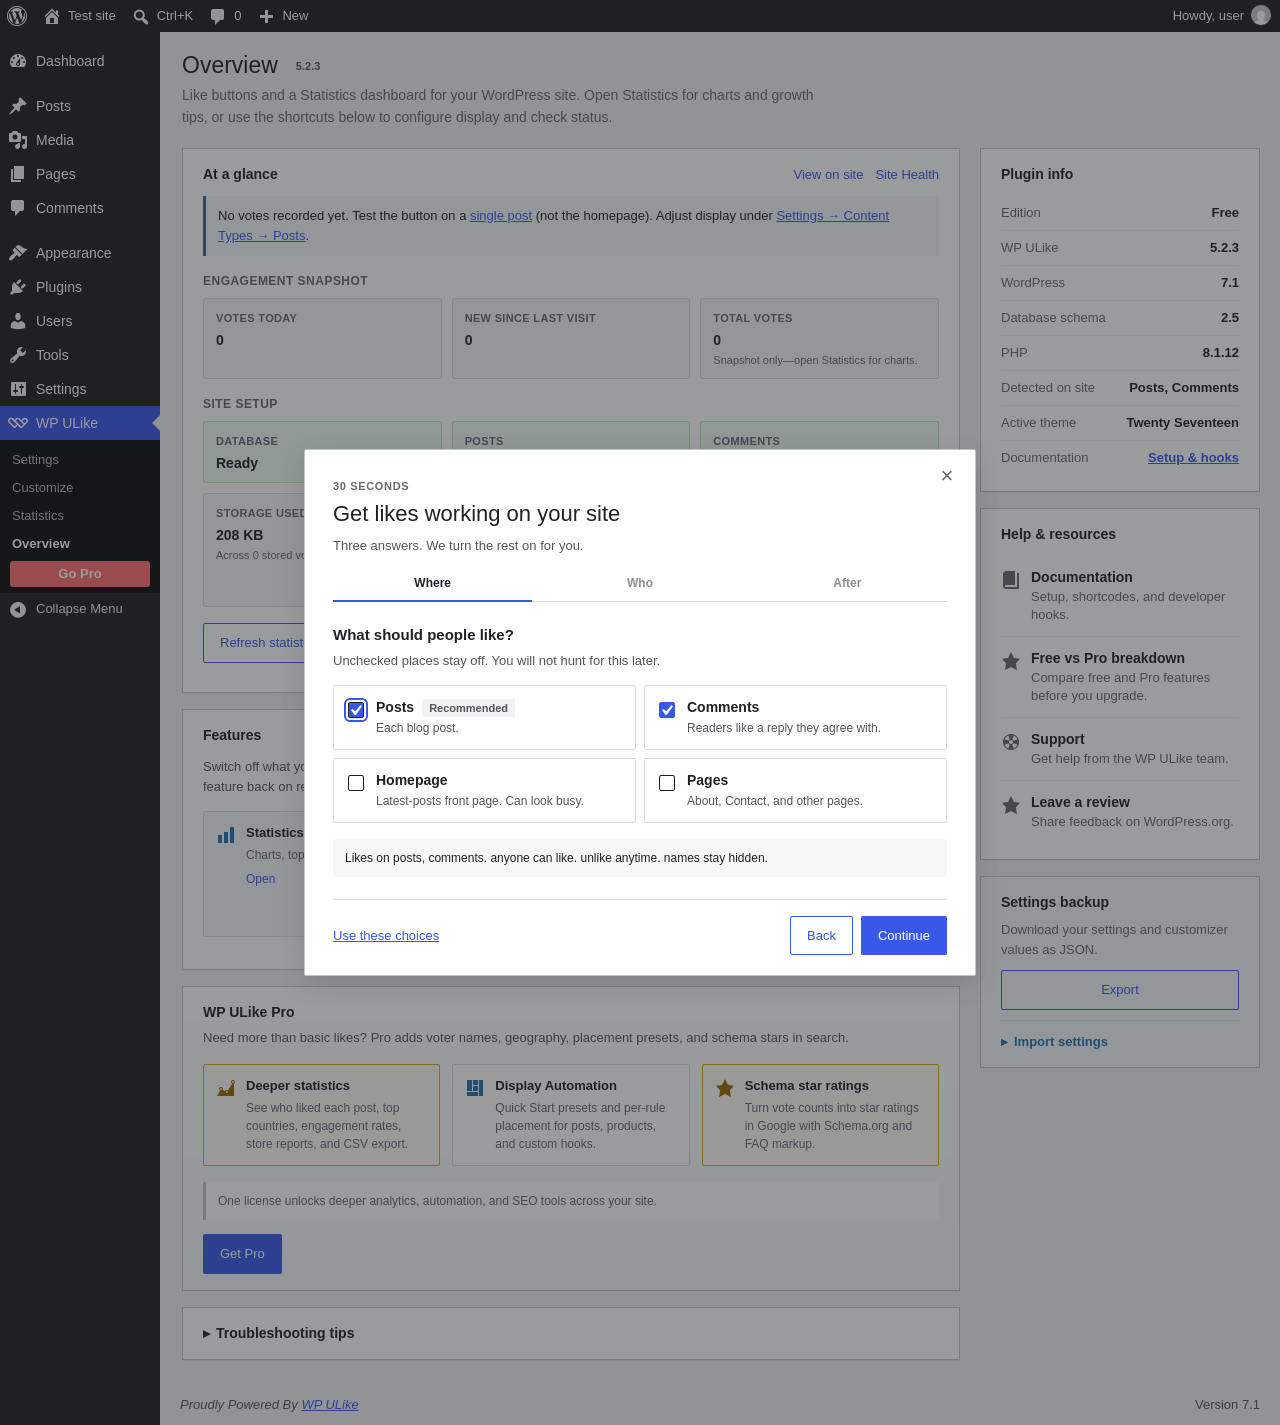
Task: Open Media library in sidebar
Action: tap(80, 140)
